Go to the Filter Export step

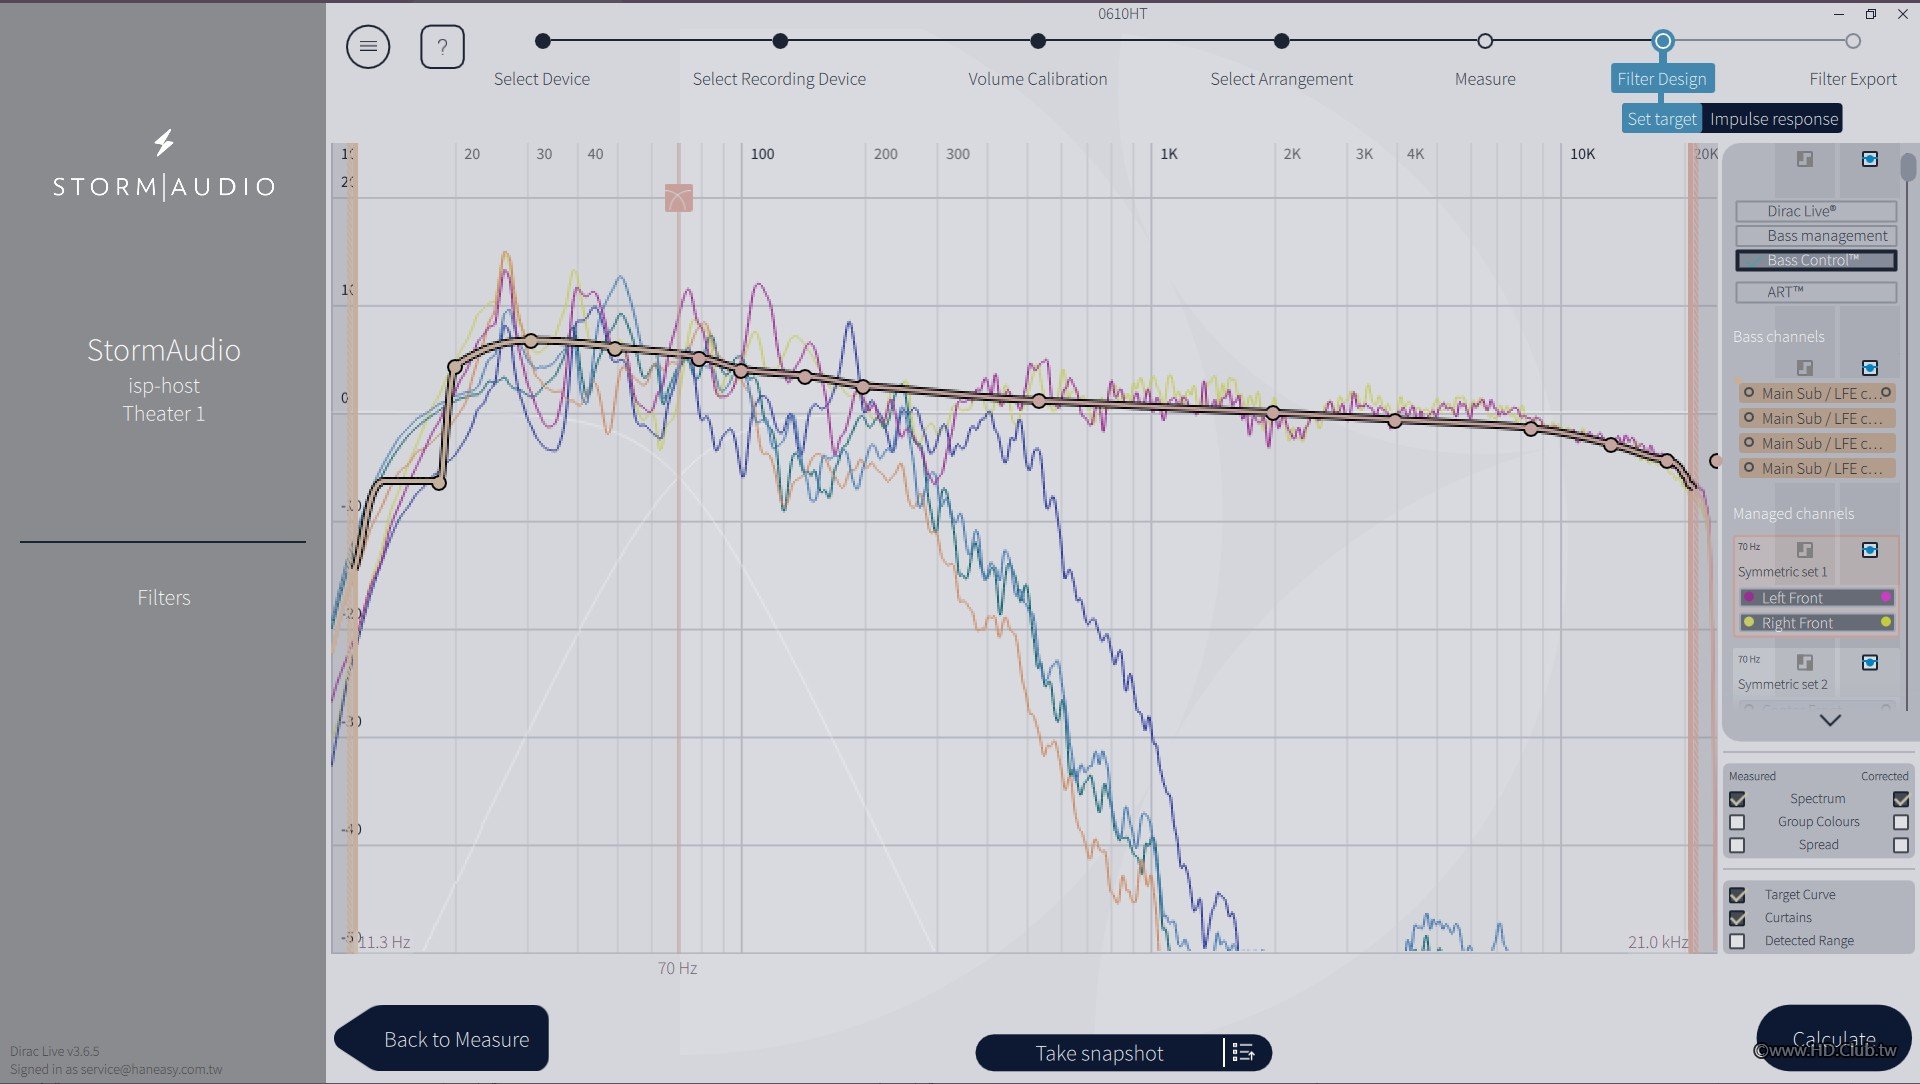coord(1852,42)
